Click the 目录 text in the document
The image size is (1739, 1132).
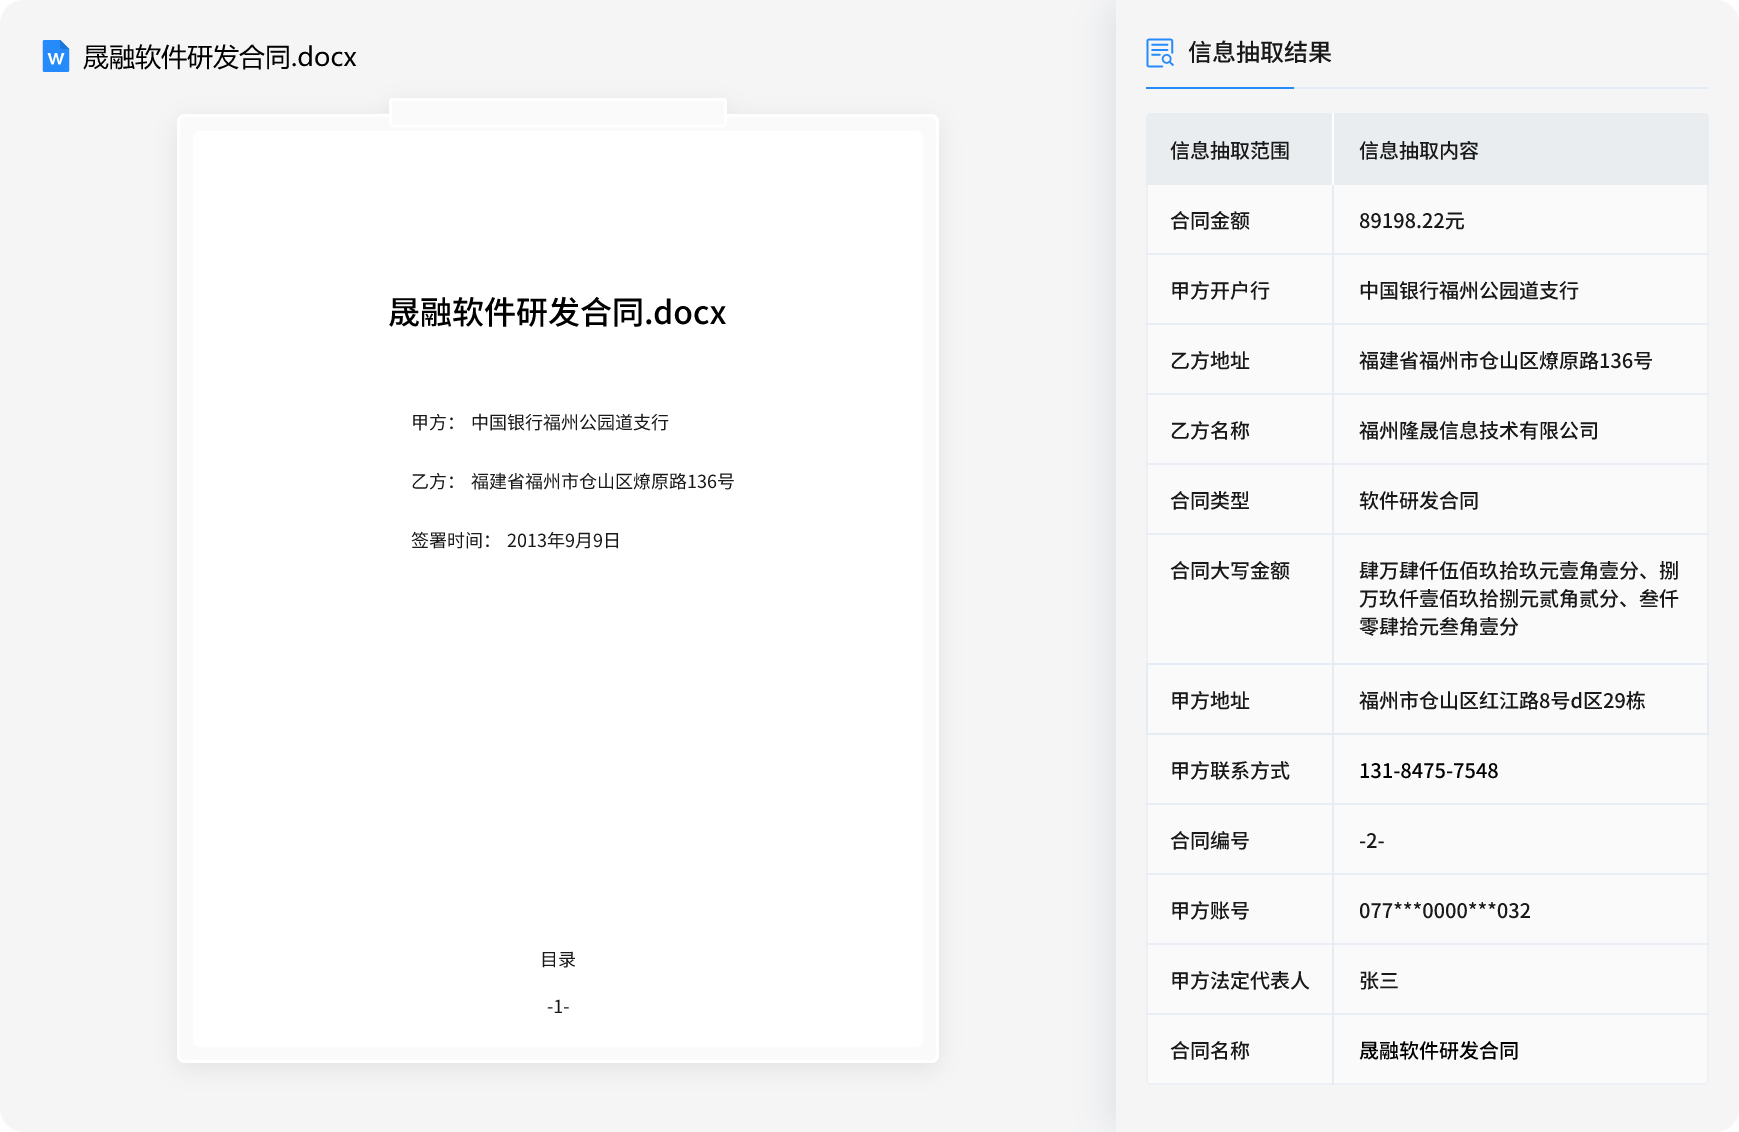coord(558,960)
